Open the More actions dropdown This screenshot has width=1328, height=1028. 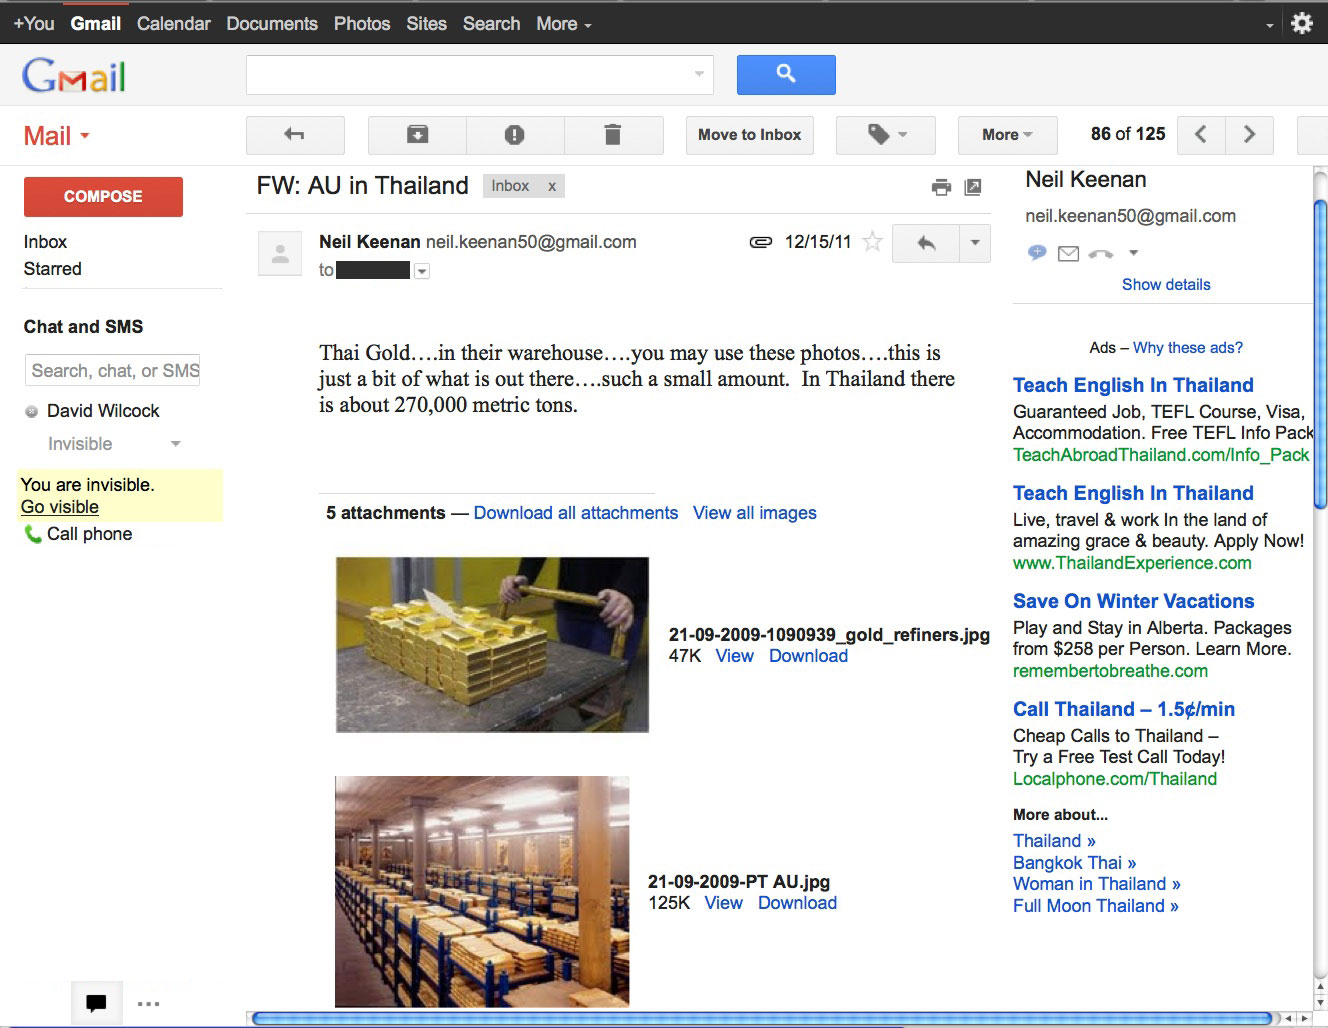(1007, 135)
